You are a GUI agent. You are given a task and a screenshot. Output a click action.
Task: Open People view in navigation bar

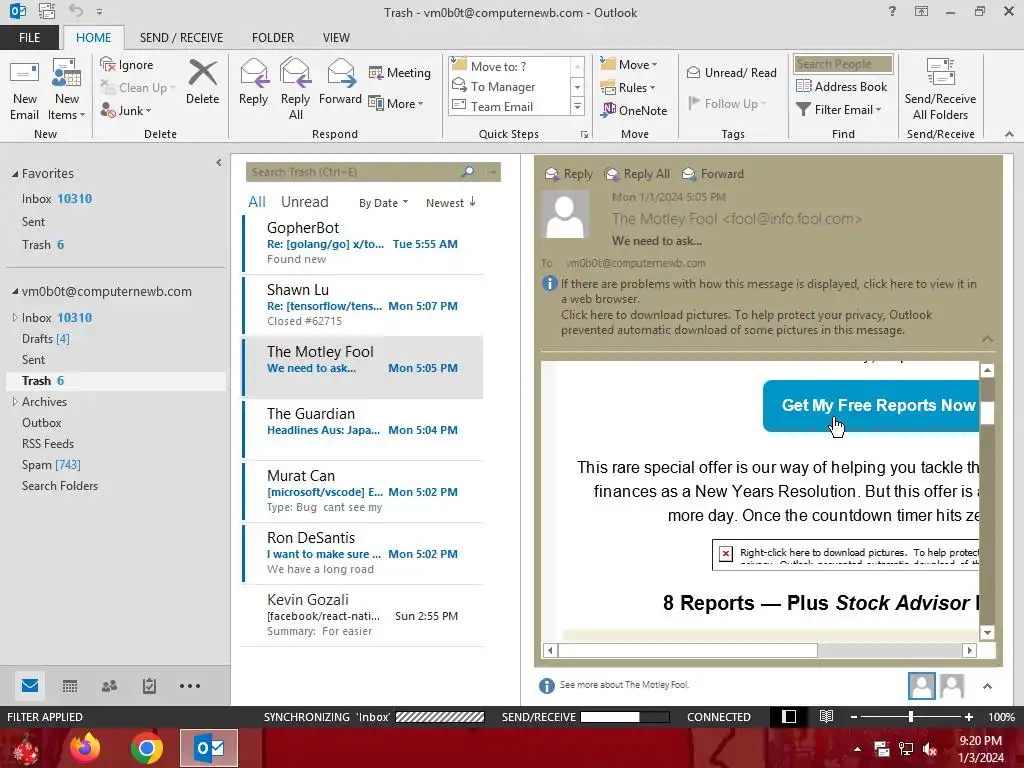click(110, 686)
